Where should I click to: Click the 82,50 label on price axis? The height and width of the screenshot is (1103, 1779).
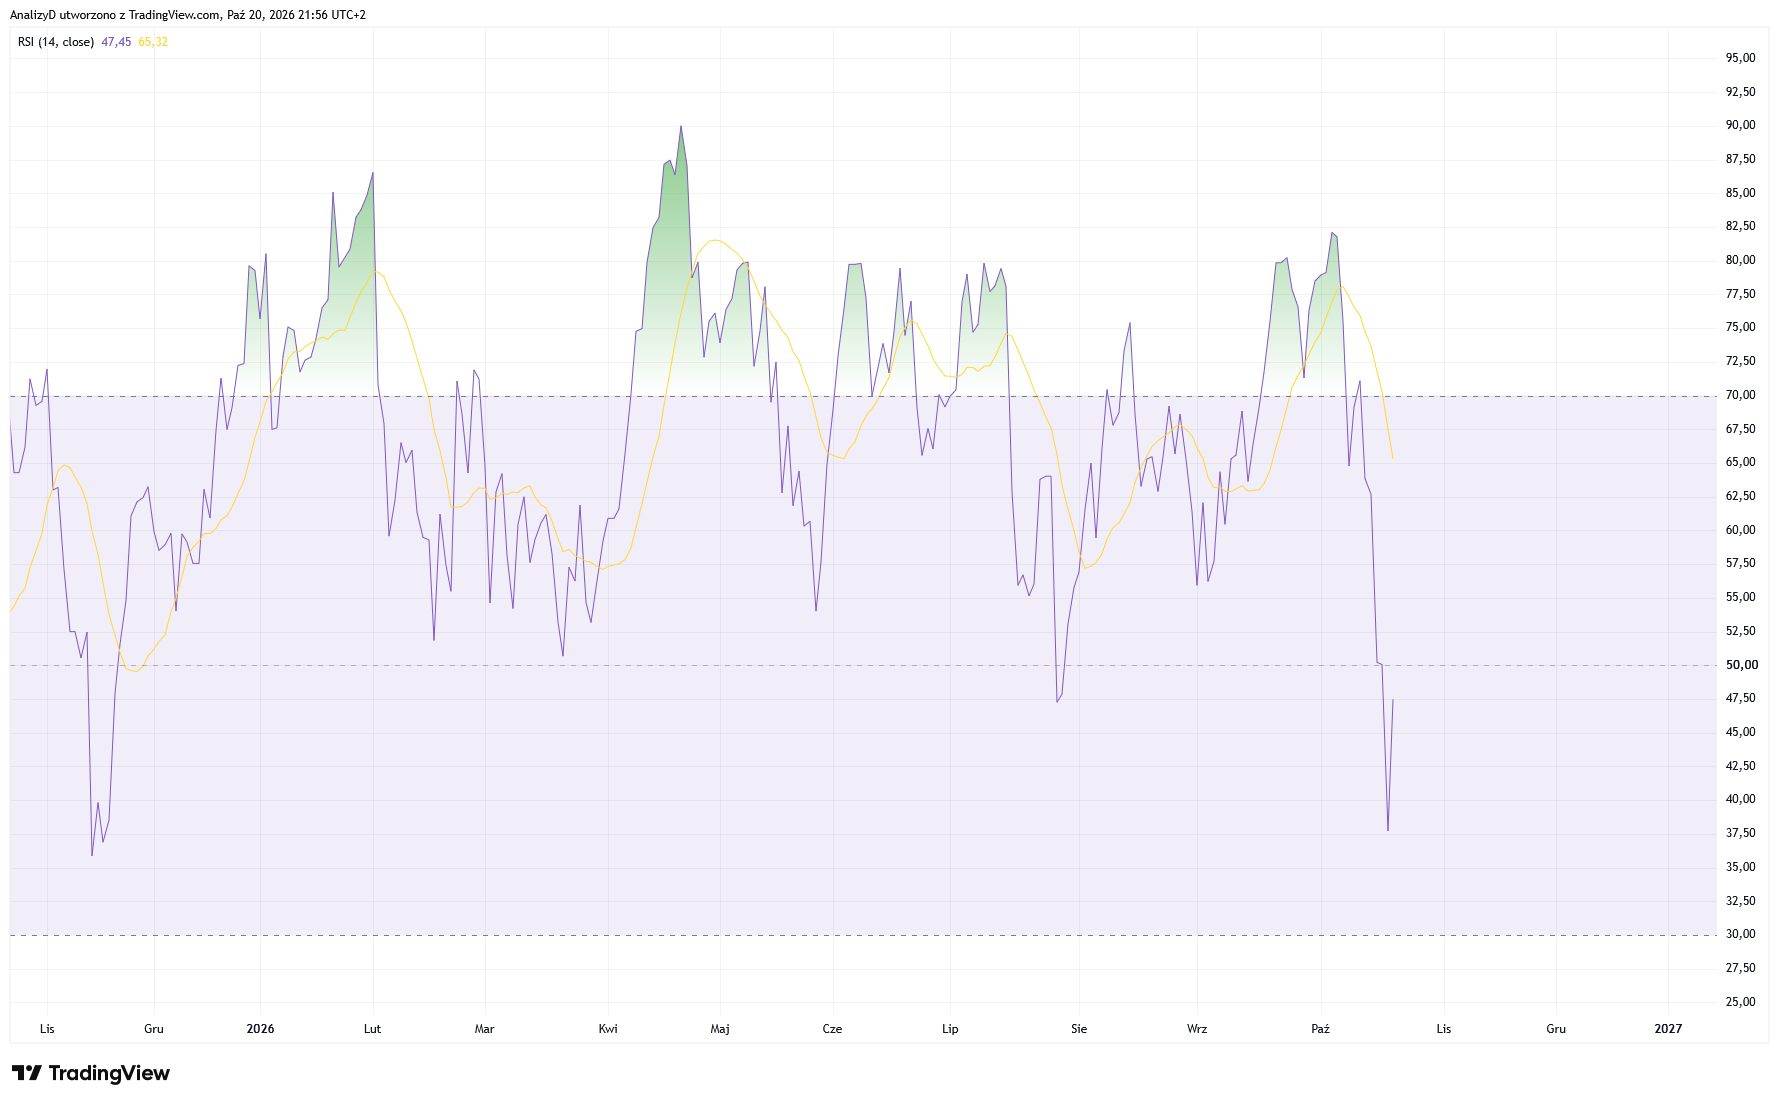coord(1741,226)
